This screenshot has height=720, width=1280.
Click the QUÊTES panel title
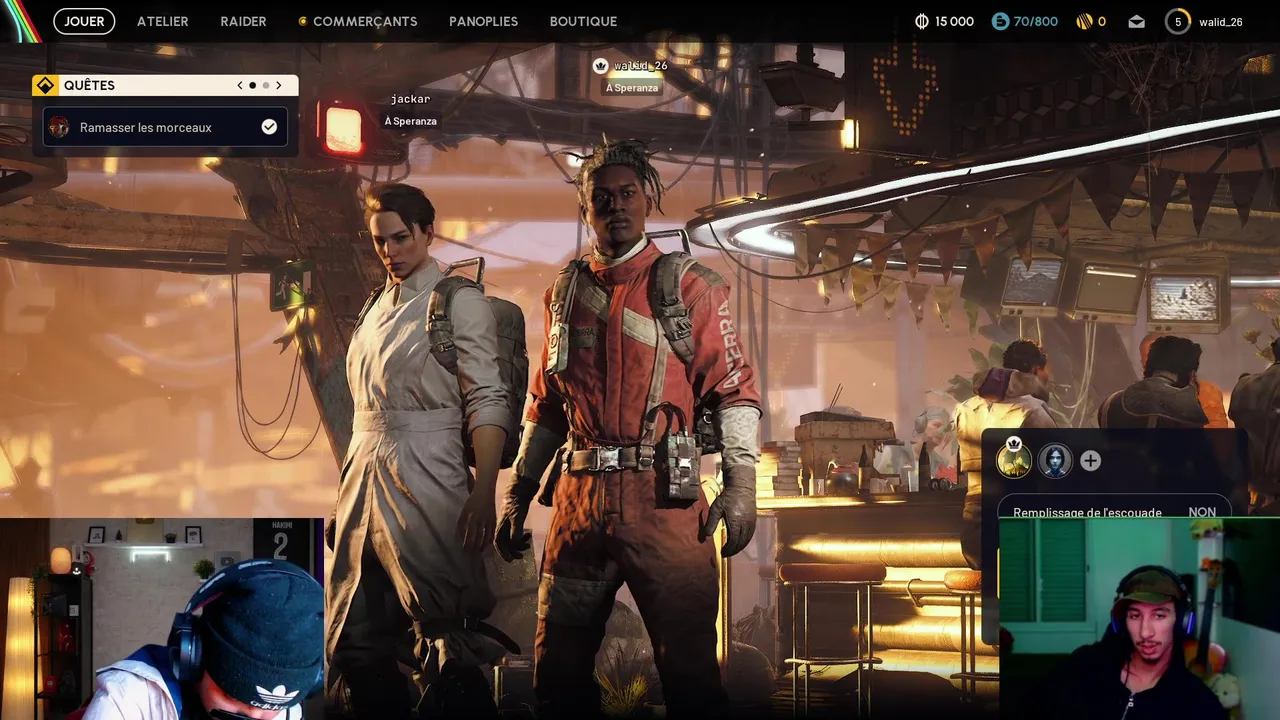89,85
